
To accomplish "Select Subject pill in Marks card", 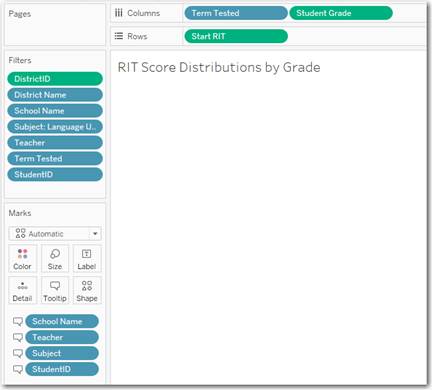I will (x=62, y=353).
